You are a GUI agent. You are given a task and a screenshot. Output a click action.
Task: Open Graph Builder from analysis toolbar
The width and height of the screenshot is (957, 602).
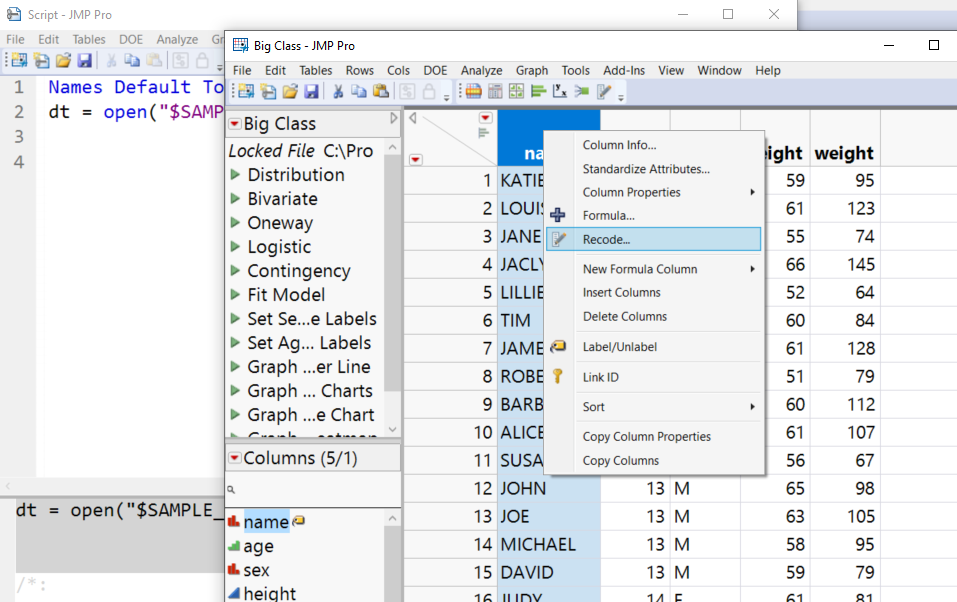tap(516, 92)
